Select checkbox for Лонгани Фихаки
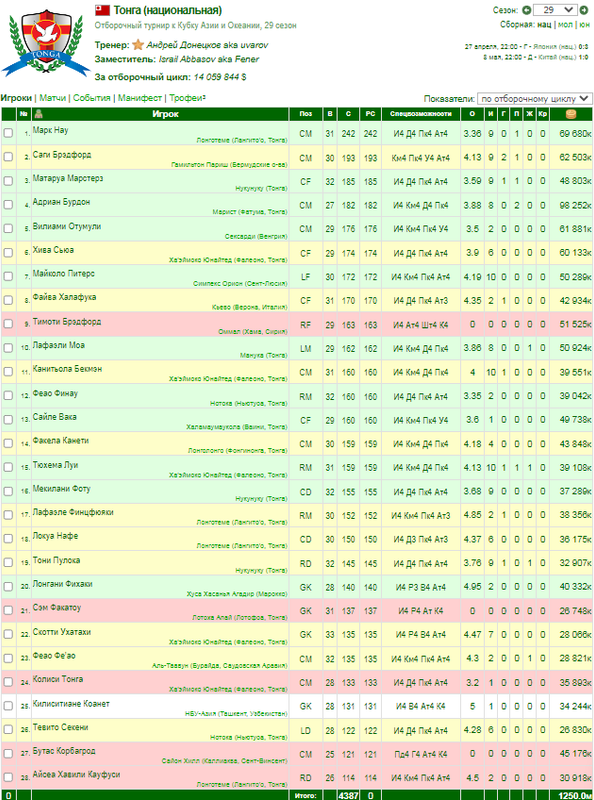This screenshot has width=594, height=800. click(8, 586)
